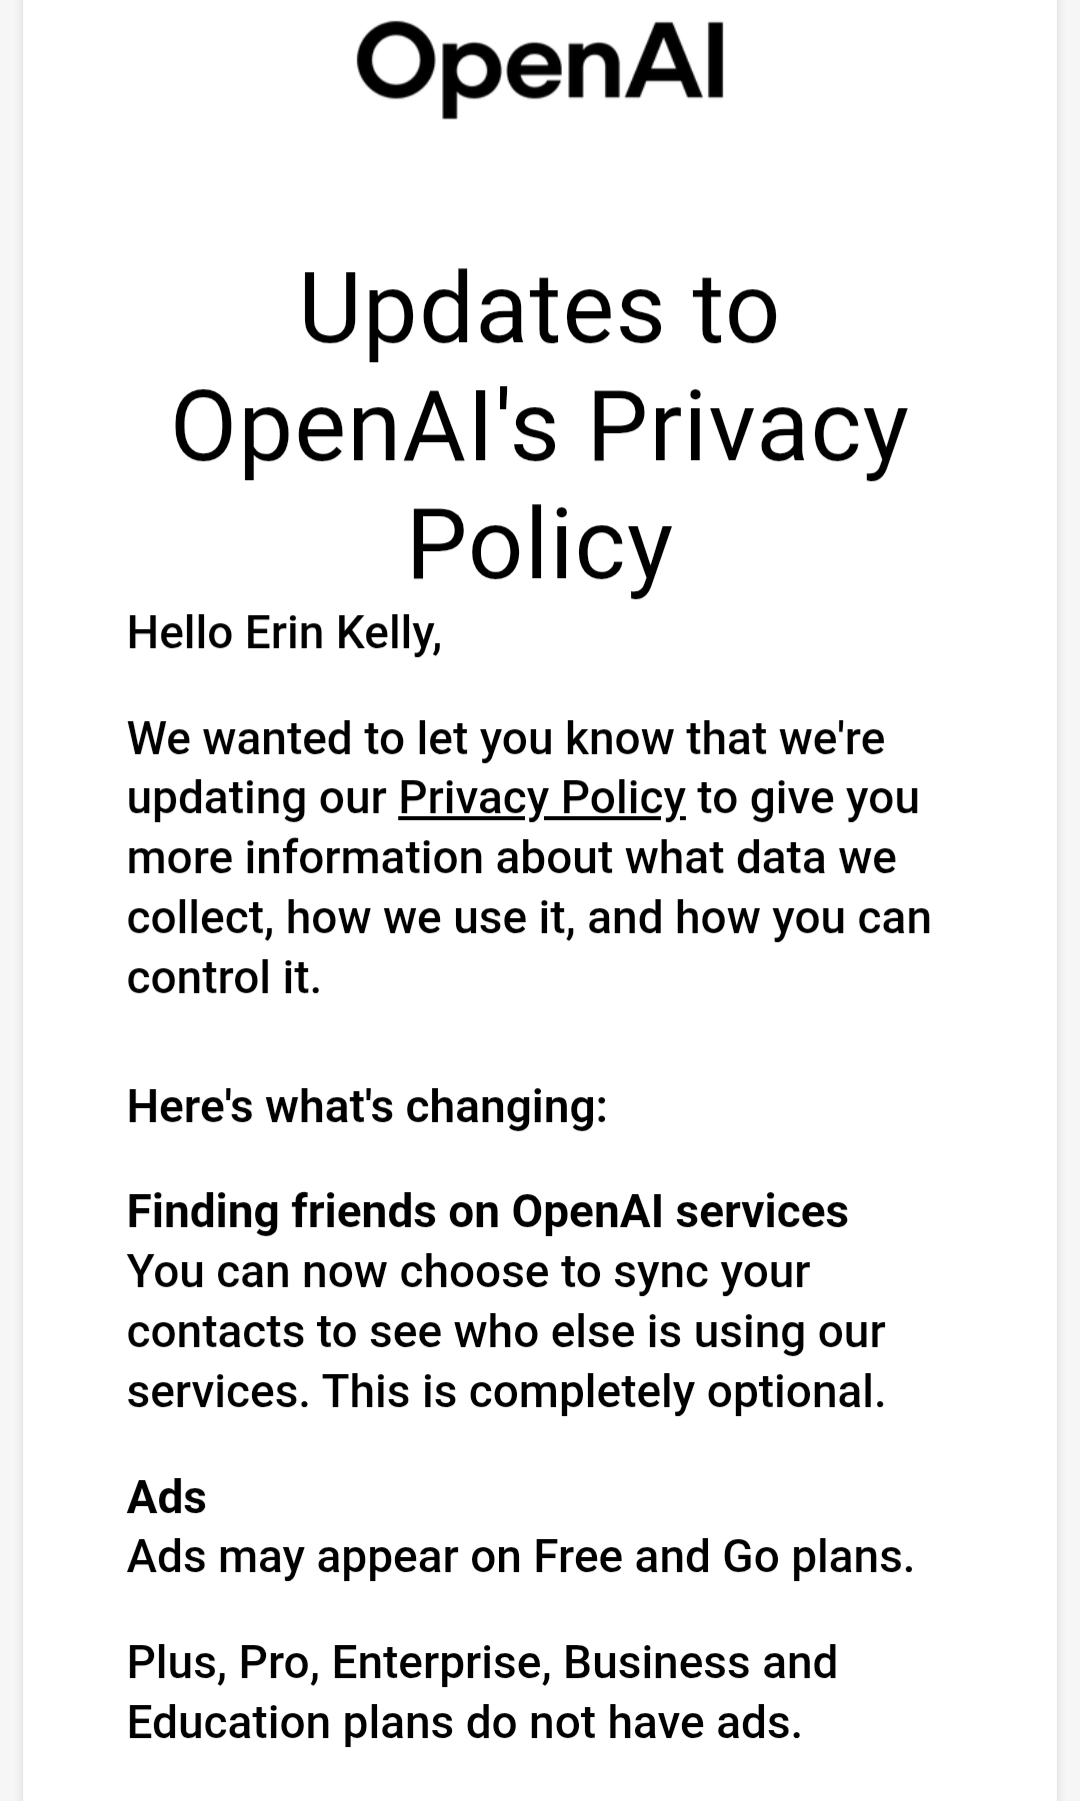
Task: Click the word "Policy" in the headline
Action: pyautogui.click(x=539, y=545)
